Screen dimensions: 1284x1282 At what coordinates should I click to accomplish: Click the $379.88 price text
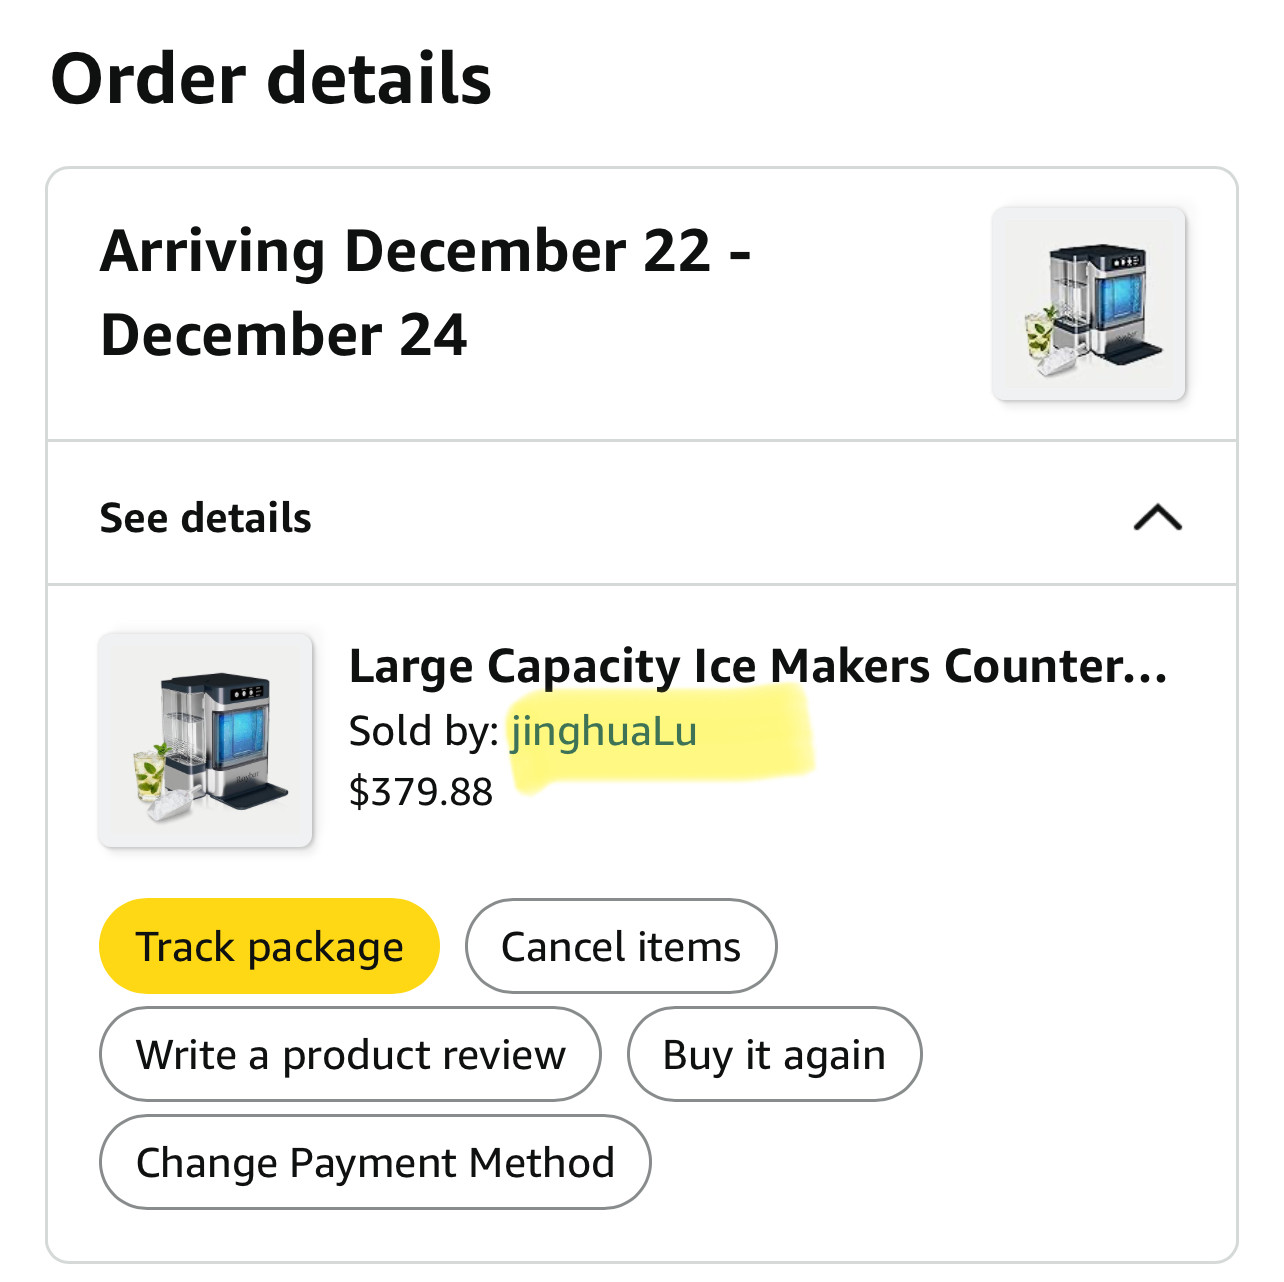pos(421,792)
